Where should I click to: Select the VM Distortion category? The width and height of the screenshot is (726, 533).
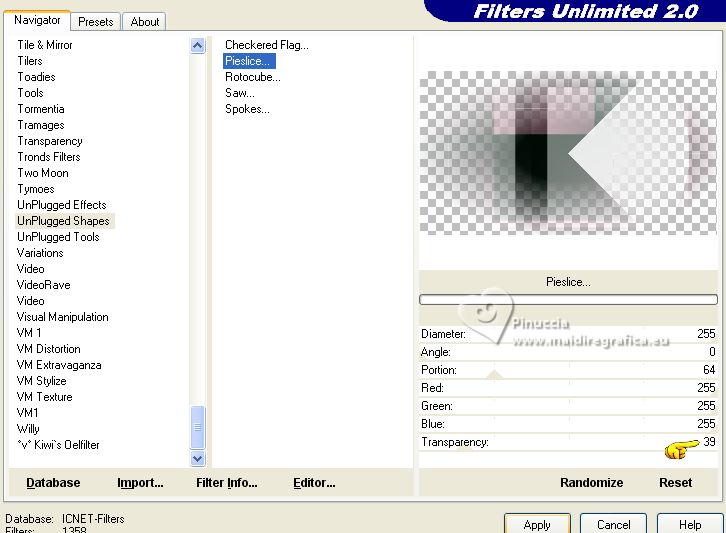click(x=49, y=349)
